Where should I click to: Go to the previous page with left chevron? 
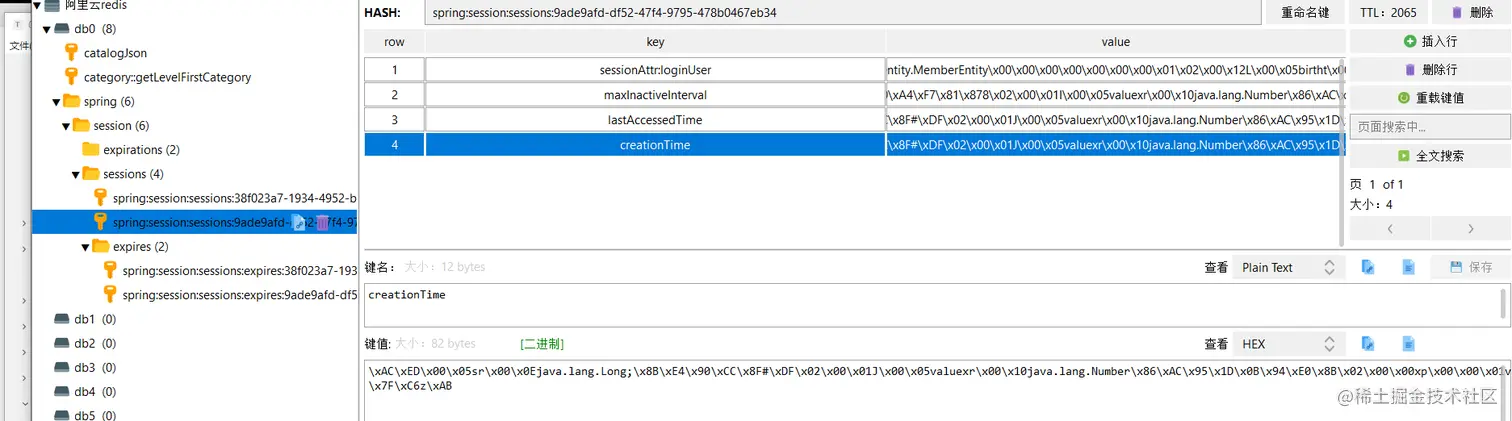tap(1389, 229)
